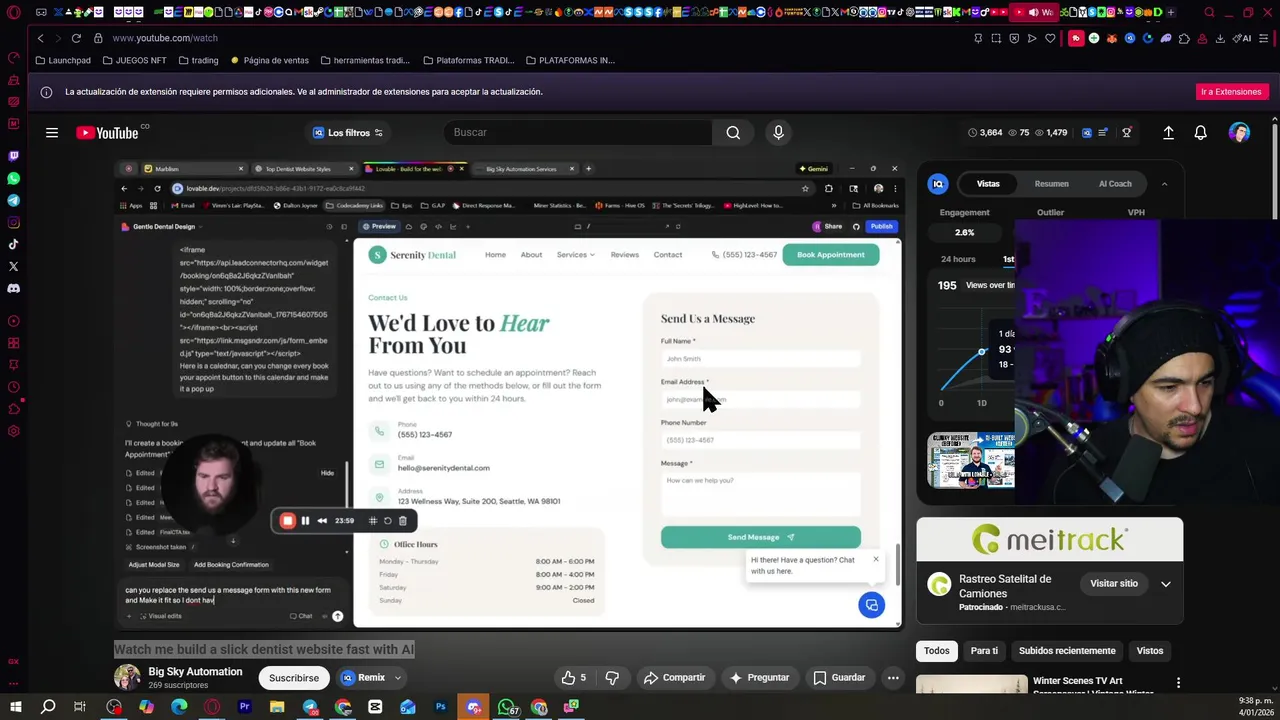Click the vidIQ recommended video thumbnail

pyautogui.click(x=971, y=460)
